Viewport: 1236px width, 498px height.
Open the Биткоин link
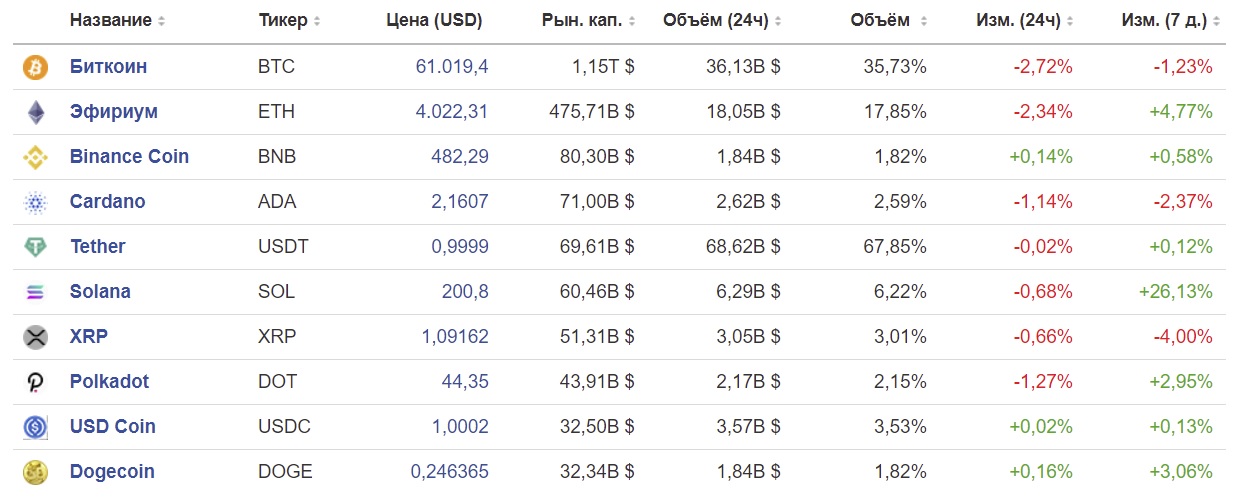[x=108, y=67]
